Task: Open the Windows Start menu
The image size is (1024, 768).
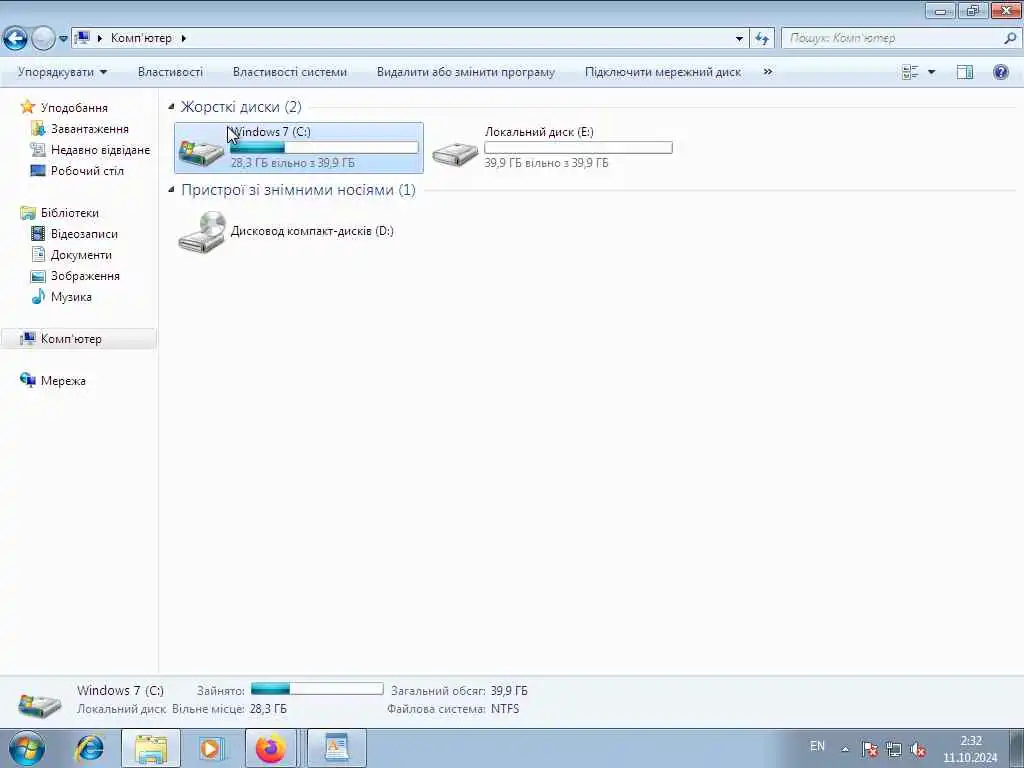Action: coord(27,748)
